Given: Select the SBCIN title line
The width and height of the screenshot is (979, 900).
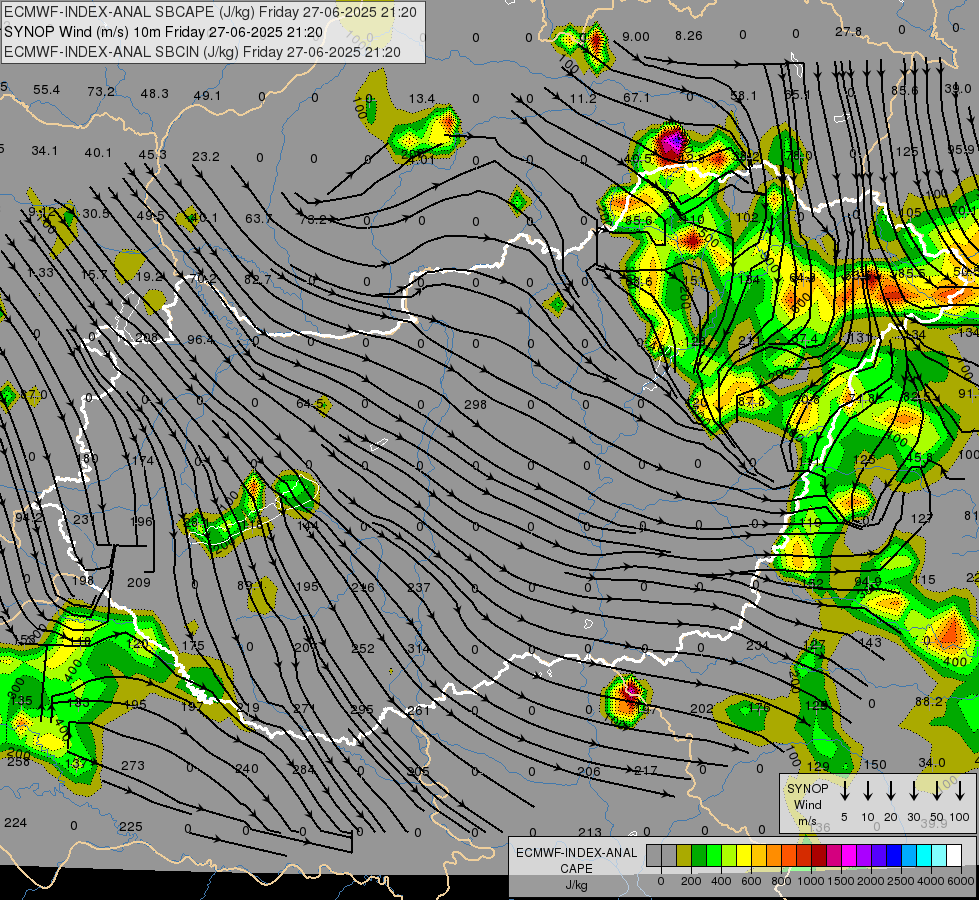Looking at the screenshot, I should (202, 52).
